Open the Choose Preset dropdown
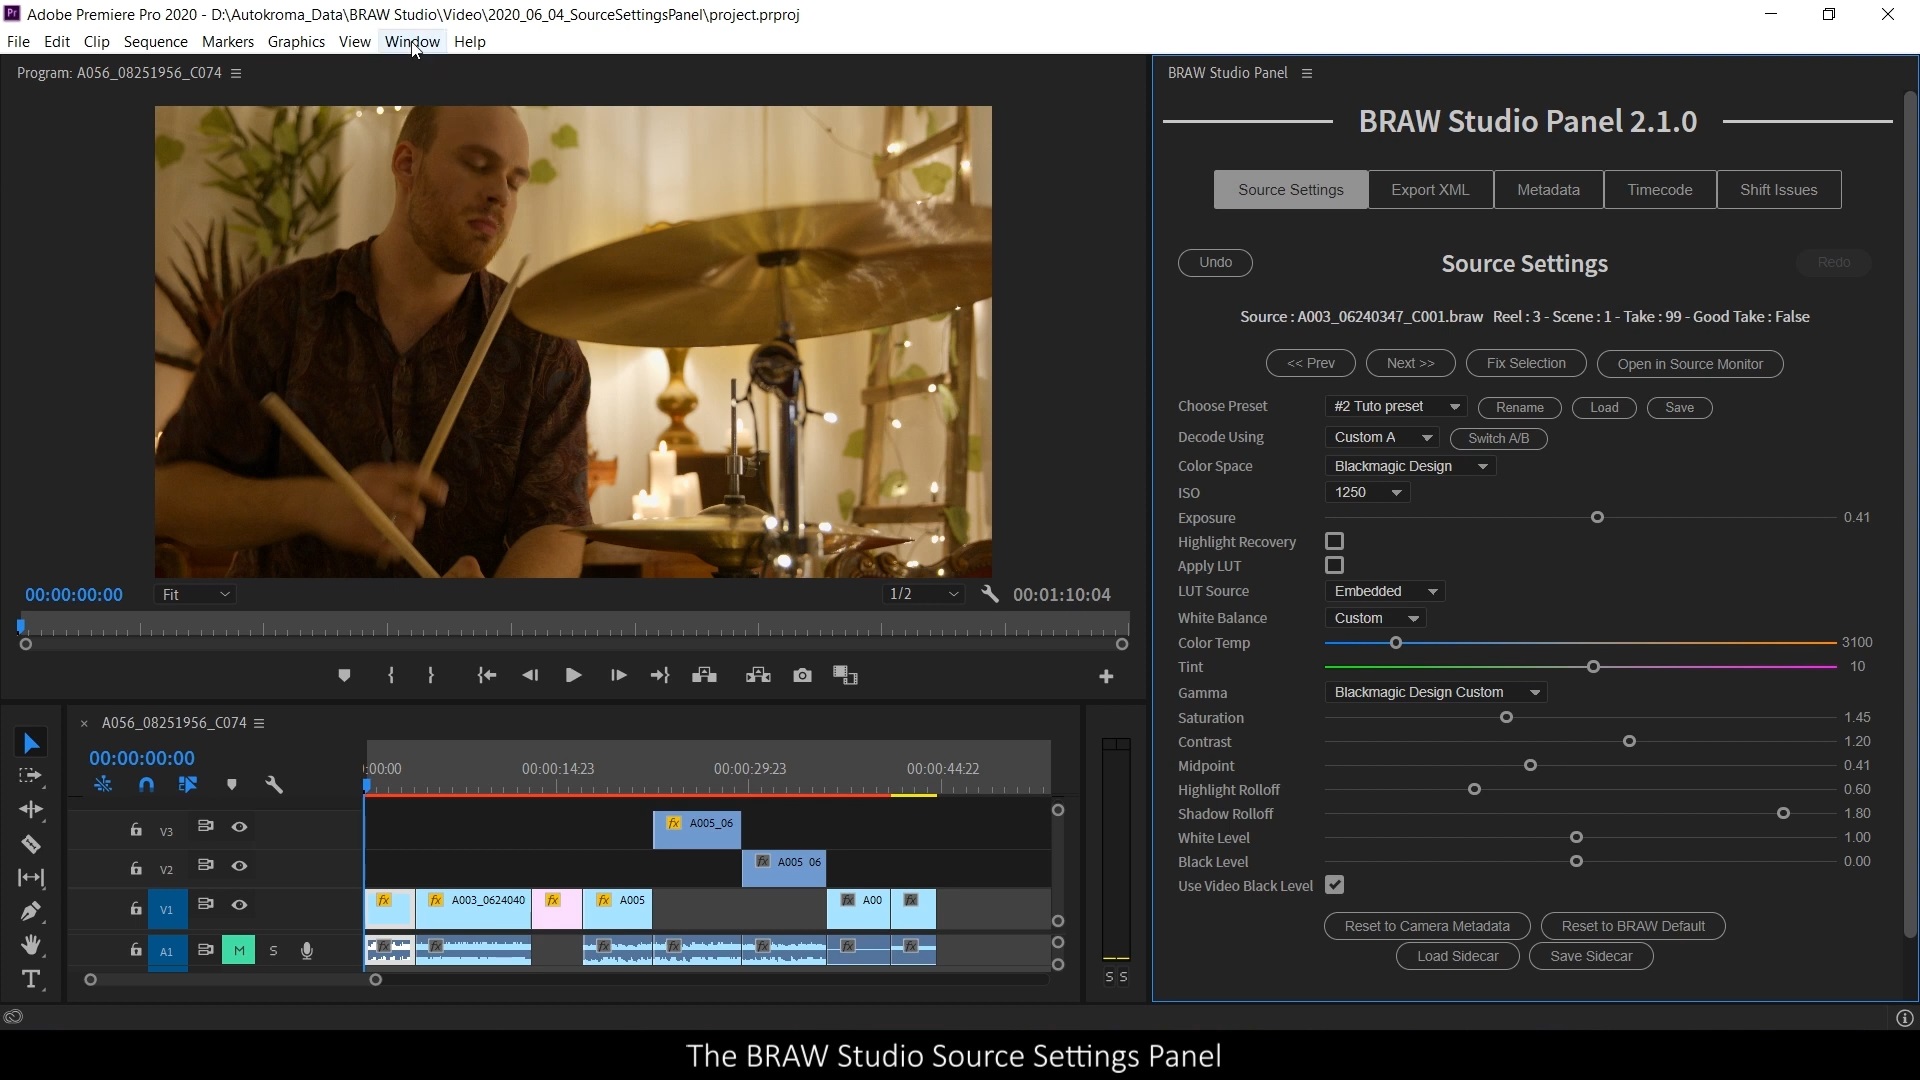1920x1080 pixels. [x=1394, y=406]
